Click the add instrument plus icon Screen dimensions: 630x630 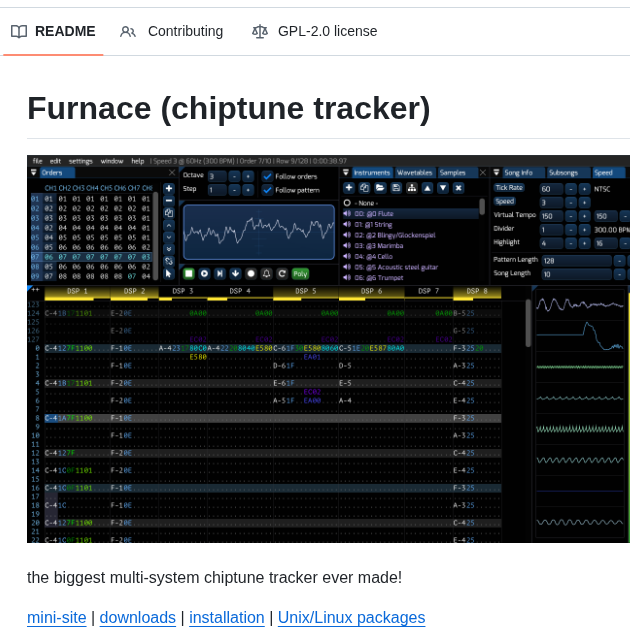coord(348,187)
